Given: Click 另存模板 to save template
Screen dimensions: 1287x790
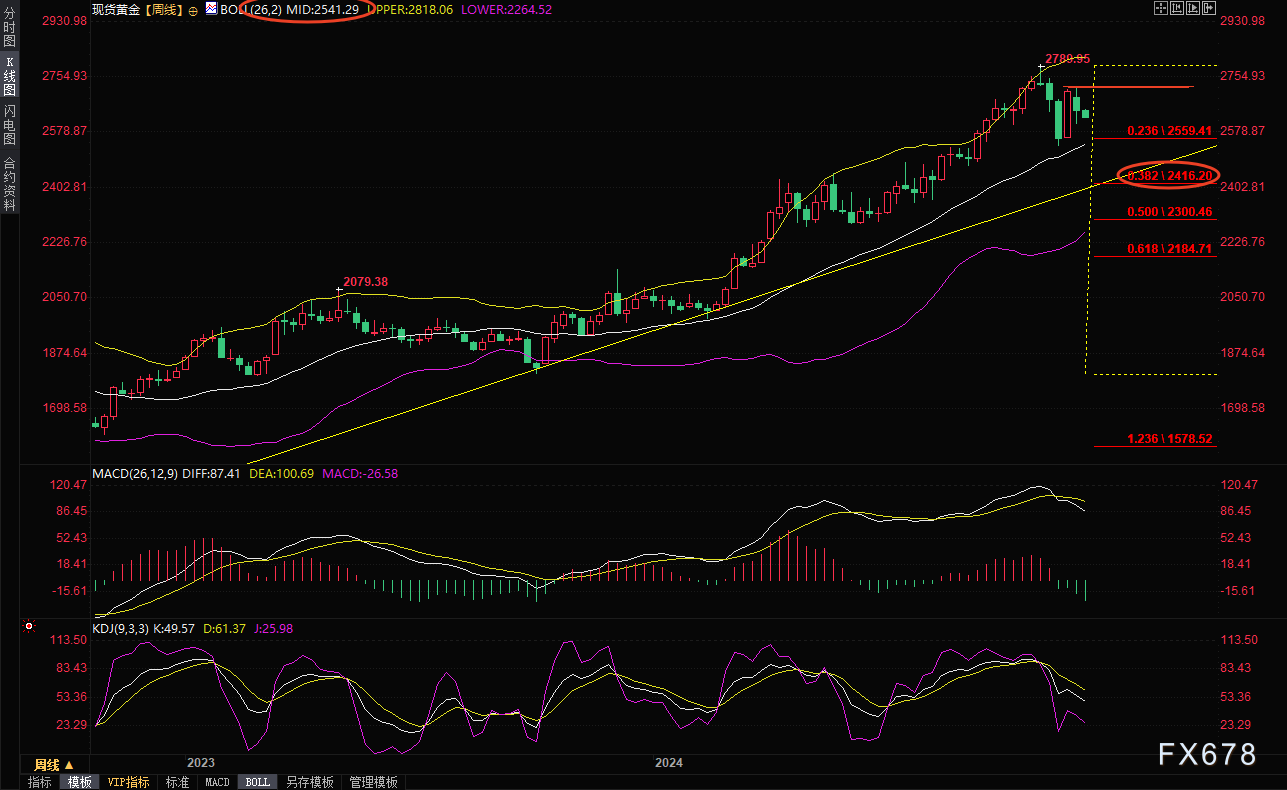Looking at the screenshot, I should click(309, 782).
